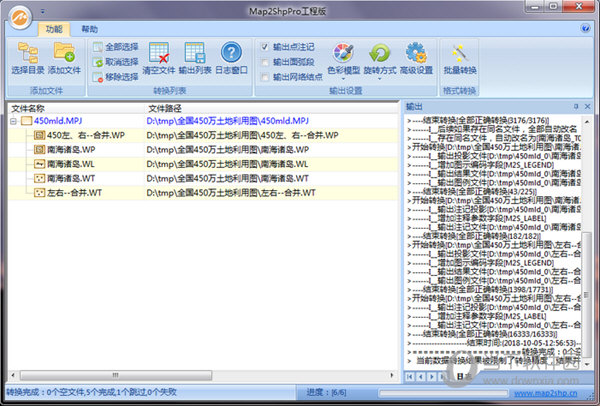The height and width of the screenshot is (406, 600).
Task: Click the 文件名称 column header
Action: pyautogui.click(x=76, y=108)
